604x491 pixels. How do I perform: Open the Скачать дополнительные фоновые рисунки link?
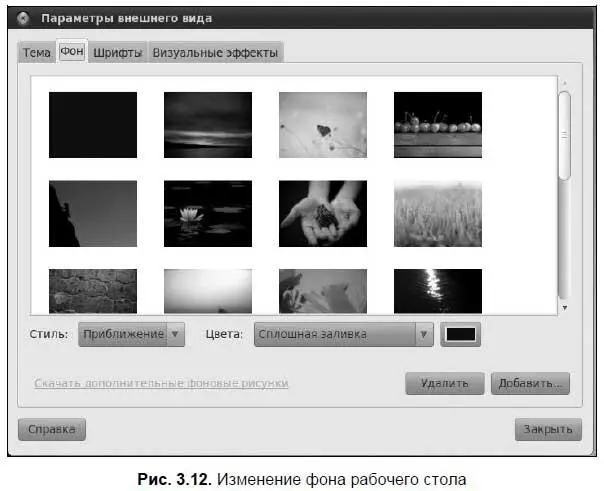pos(161,383)
